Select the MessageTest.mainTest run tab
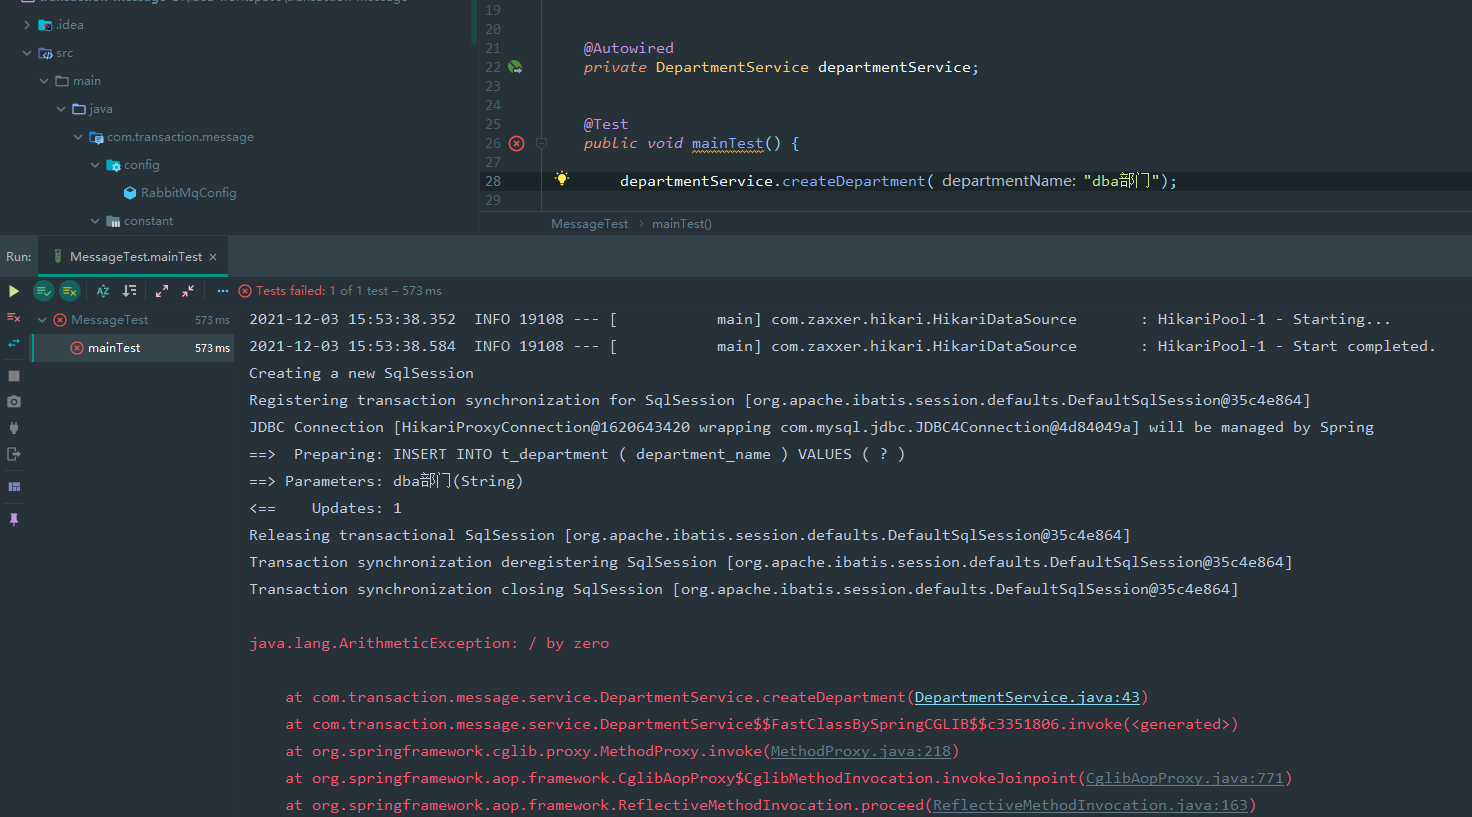The height and width of the screenshot is (817, 1472). [133, 257]
